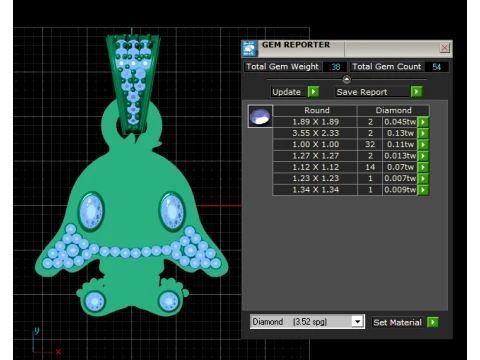Select the 1.12 X 1.12 size cell
Viewport: 480px width, 360px height.
(x=315, y=167)
